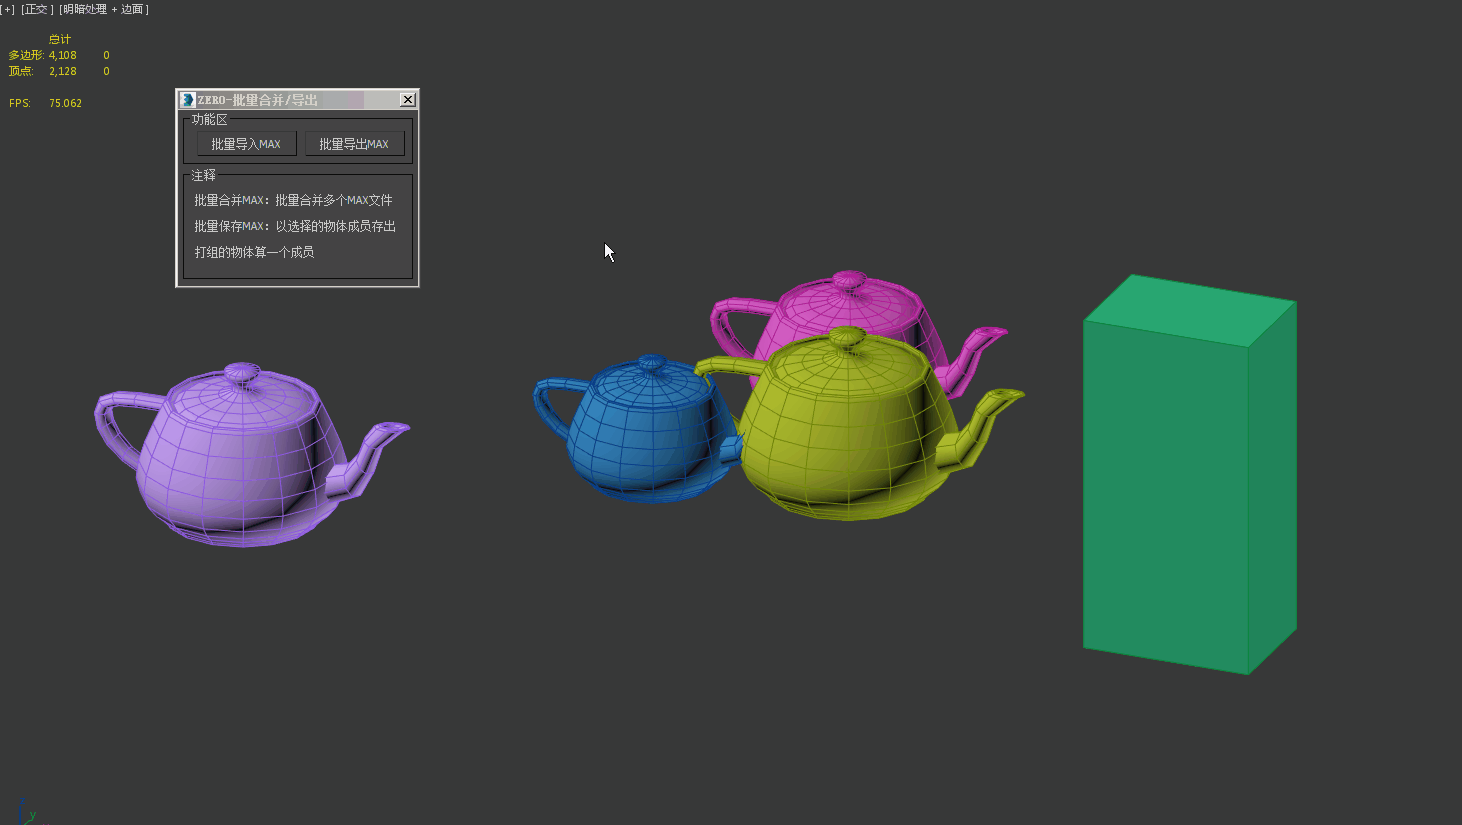Click the 批量导出MAX button
Screen dimensions: 1462x825
(x=354, y=144)
